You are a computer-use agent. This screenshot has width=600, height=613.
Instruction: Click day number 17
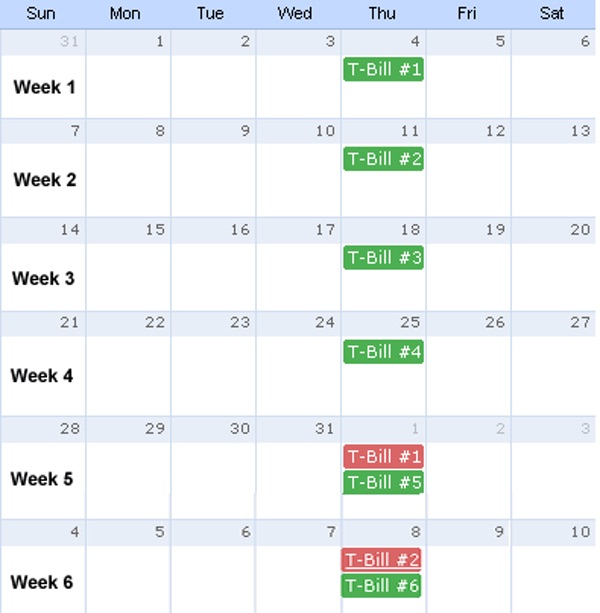(325, 230)
